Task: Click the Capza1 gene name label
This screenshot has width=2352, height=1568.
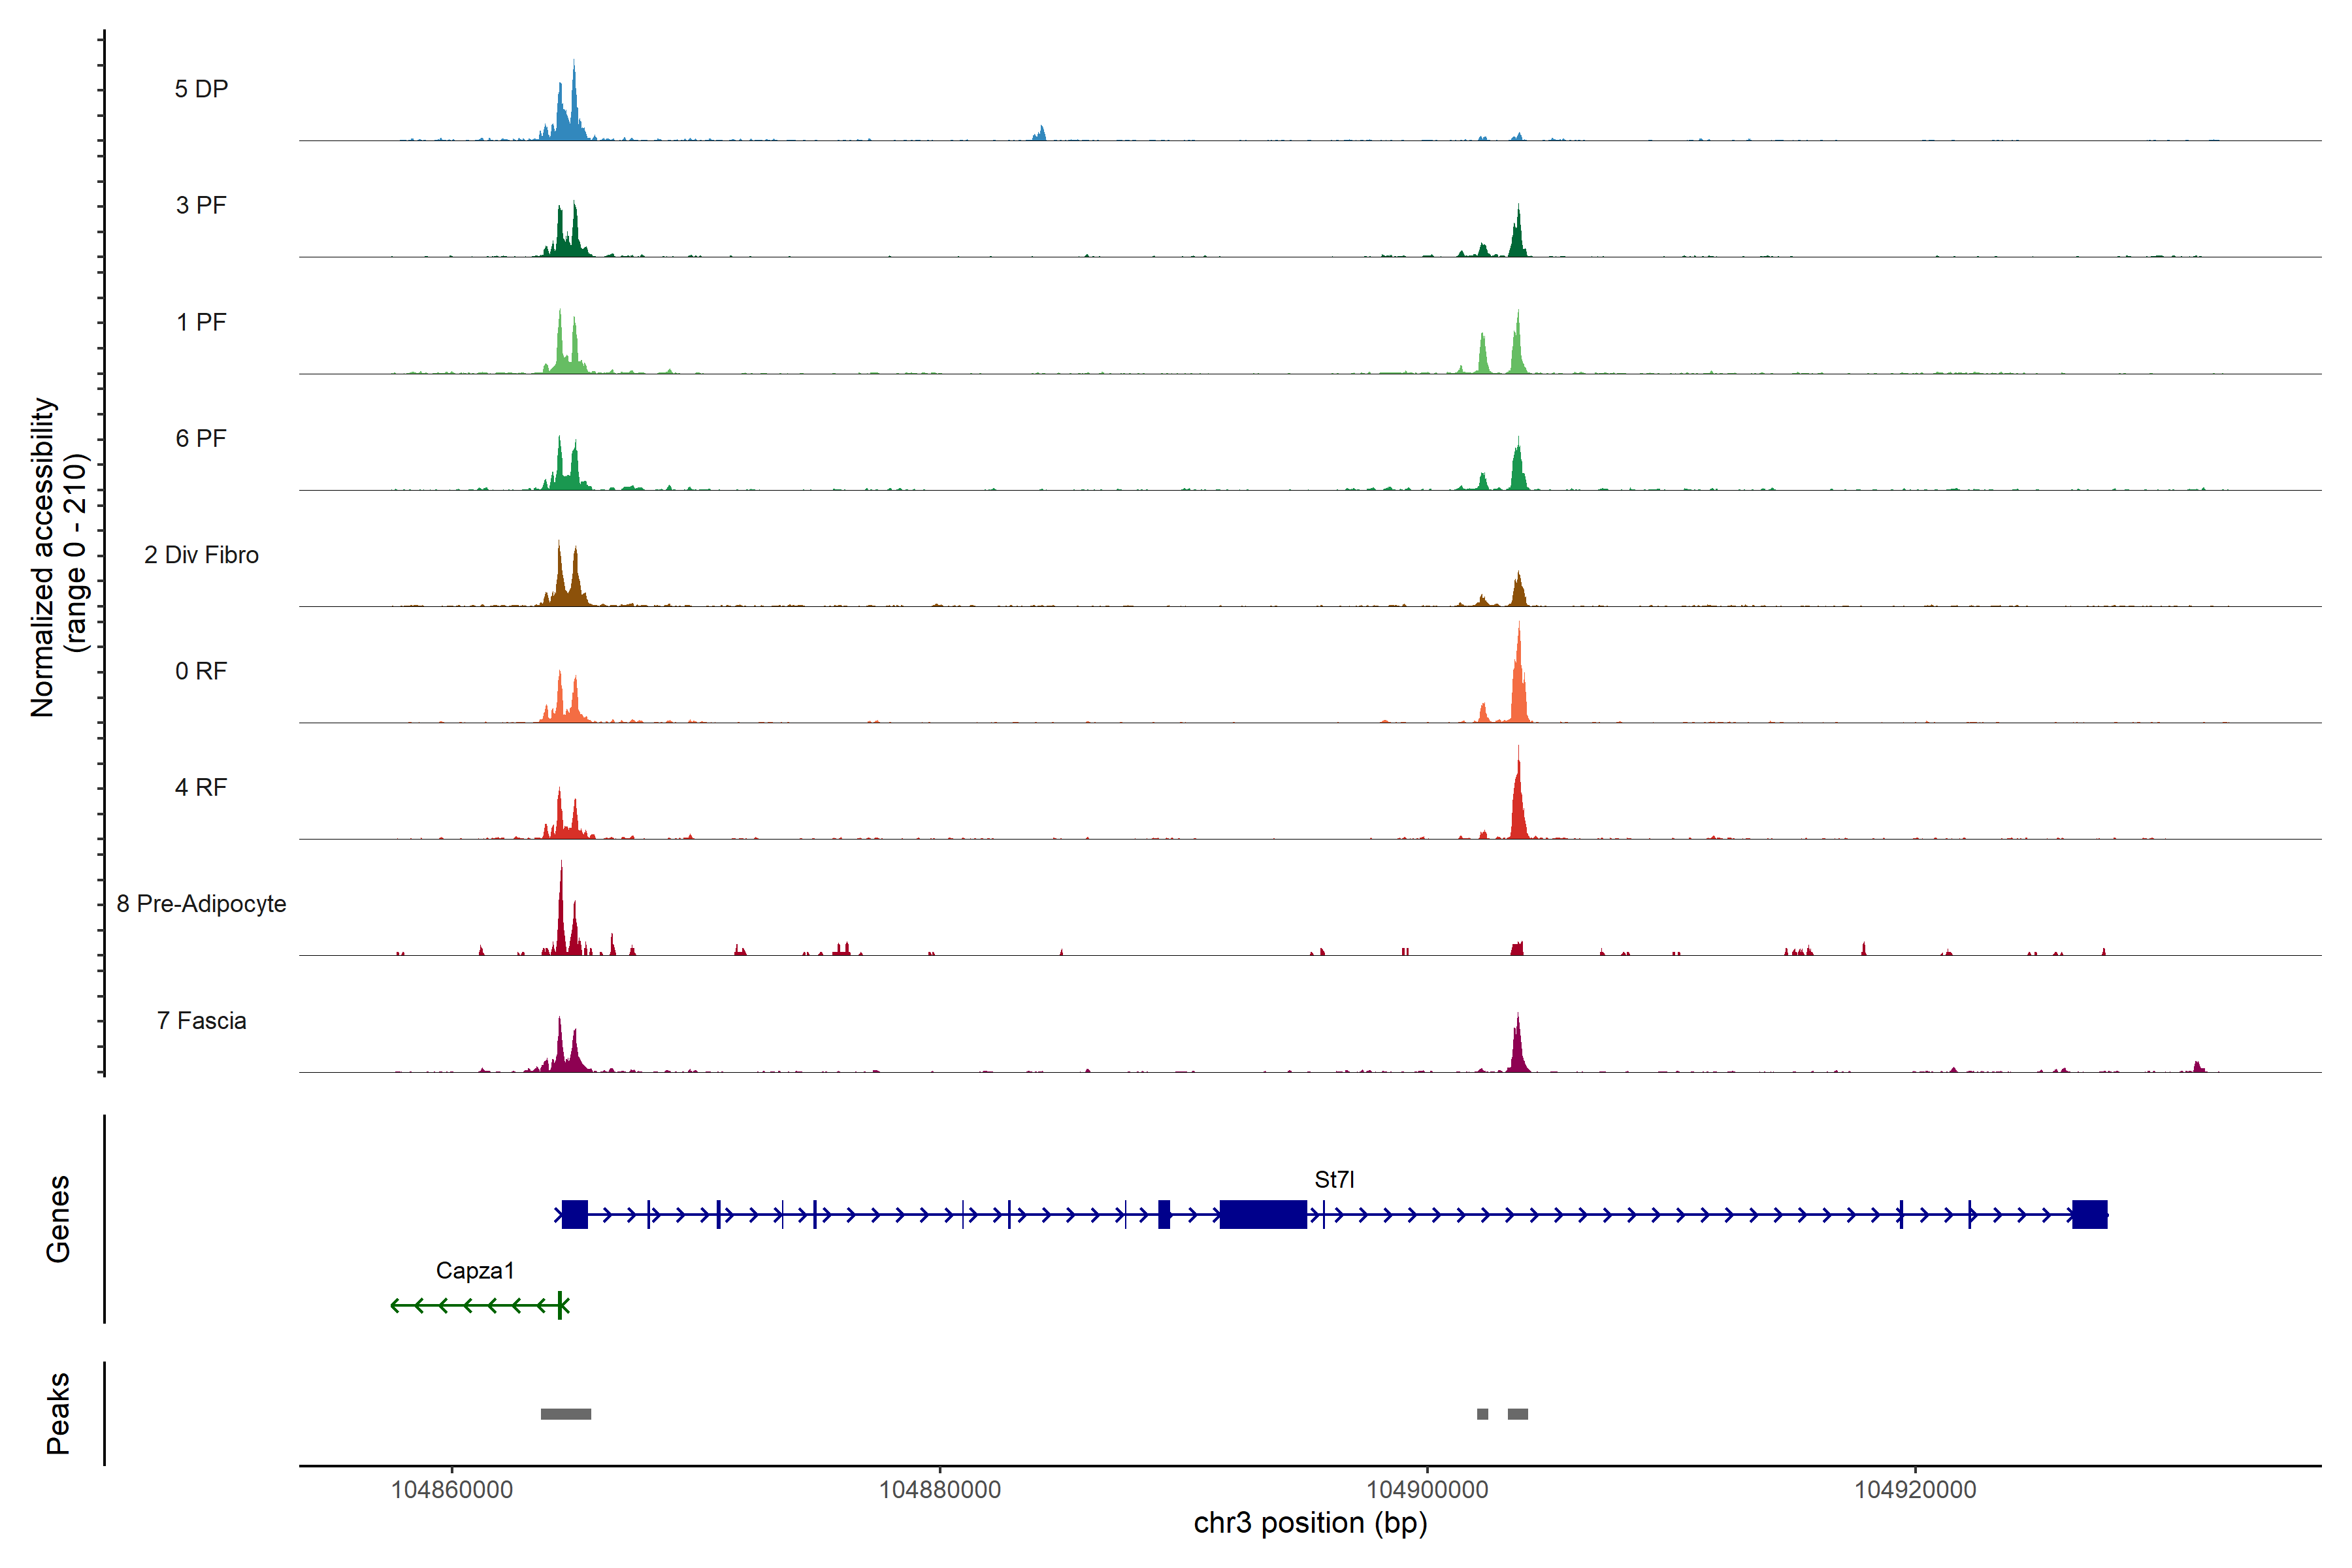Action: [475, 1271]
